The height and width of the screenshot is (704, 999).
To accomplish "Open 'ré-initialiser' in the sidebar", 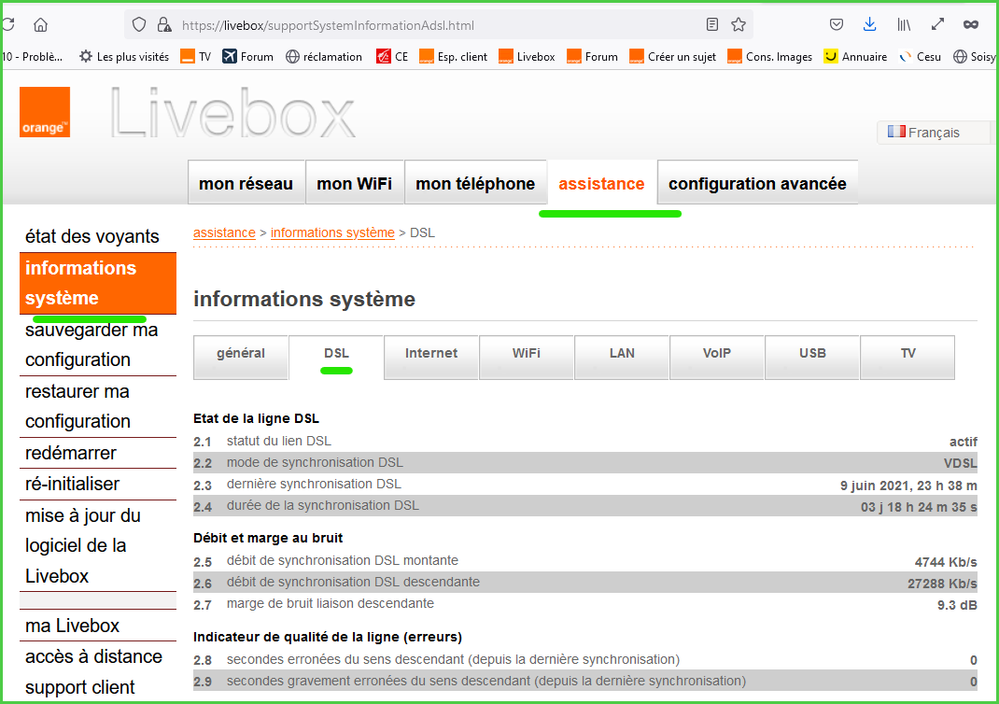I will [98, 484].
